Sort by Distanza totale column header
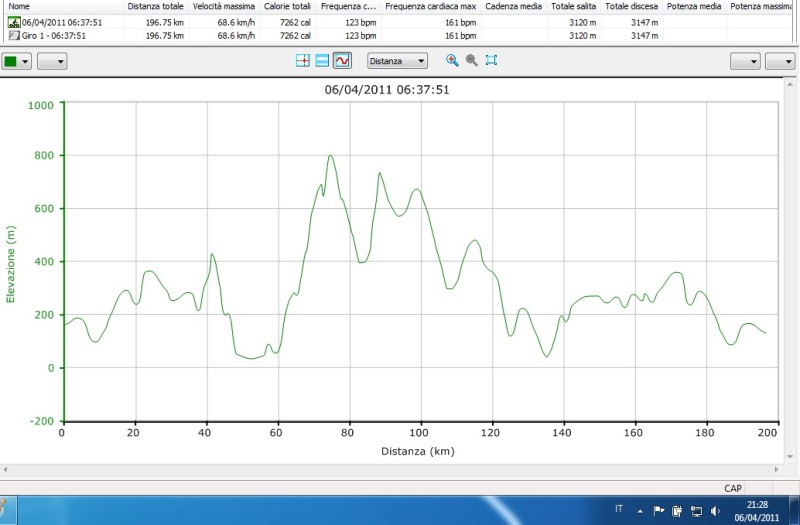Viewport: 800px width, 525px height. [x=155, y=6]
